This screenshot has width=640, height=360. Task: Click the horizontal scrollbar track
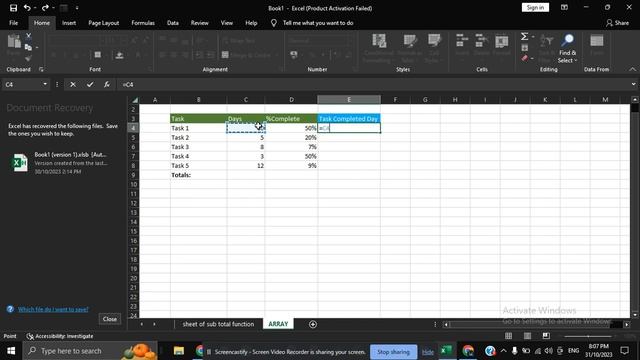click(x=536, y=324)
